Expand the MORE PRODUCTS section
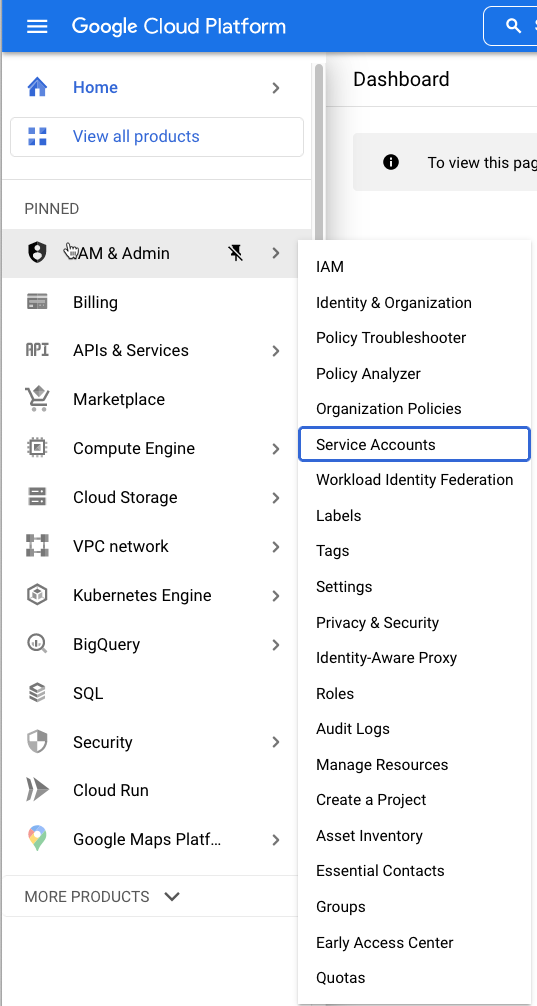This screenshot has height=1006, width=537. pos(103,896)
